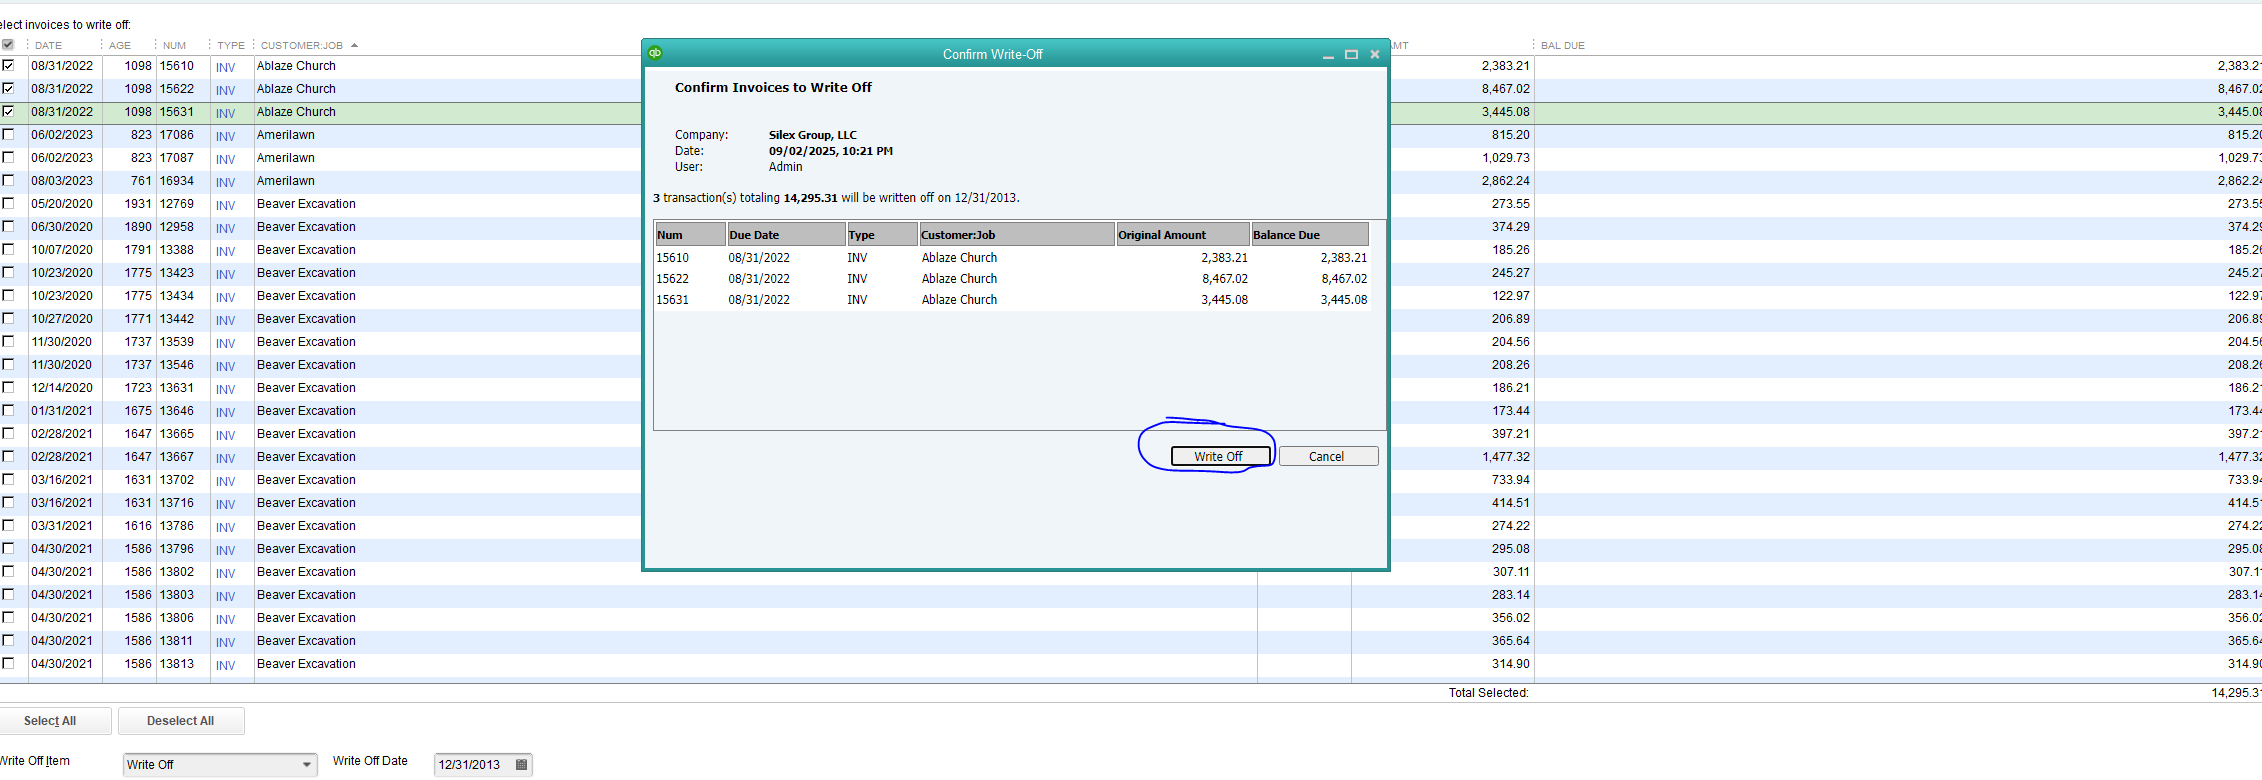2262x780 pixels.
Task: Close the Confirm Write-Off dialog
Action: click(1375, 55)
